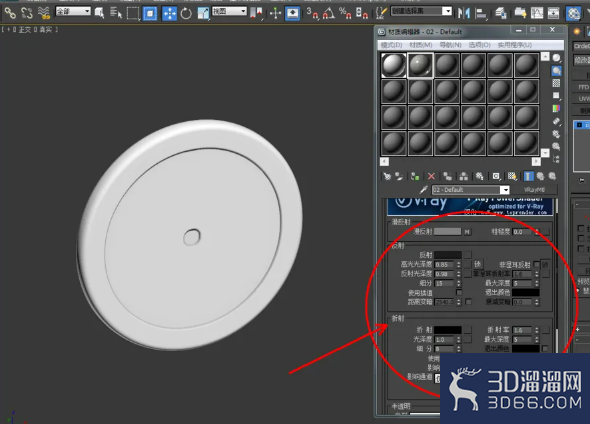The width and height of the screenshot is (590, 424).
Task: Click the M map button beside diffuse
Action: click(467, 232)
